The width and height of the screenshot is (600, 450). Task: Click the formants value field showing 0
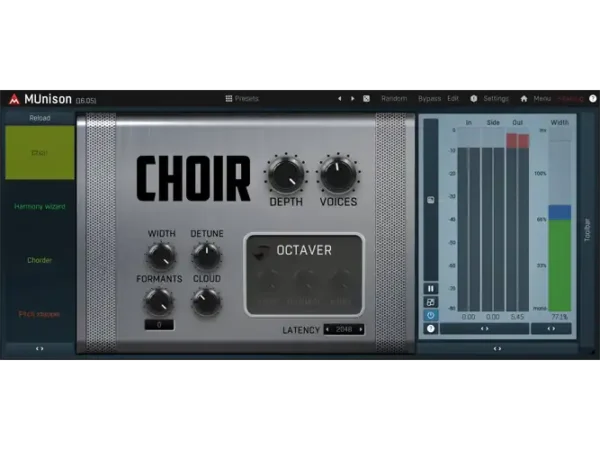(159, 325)
